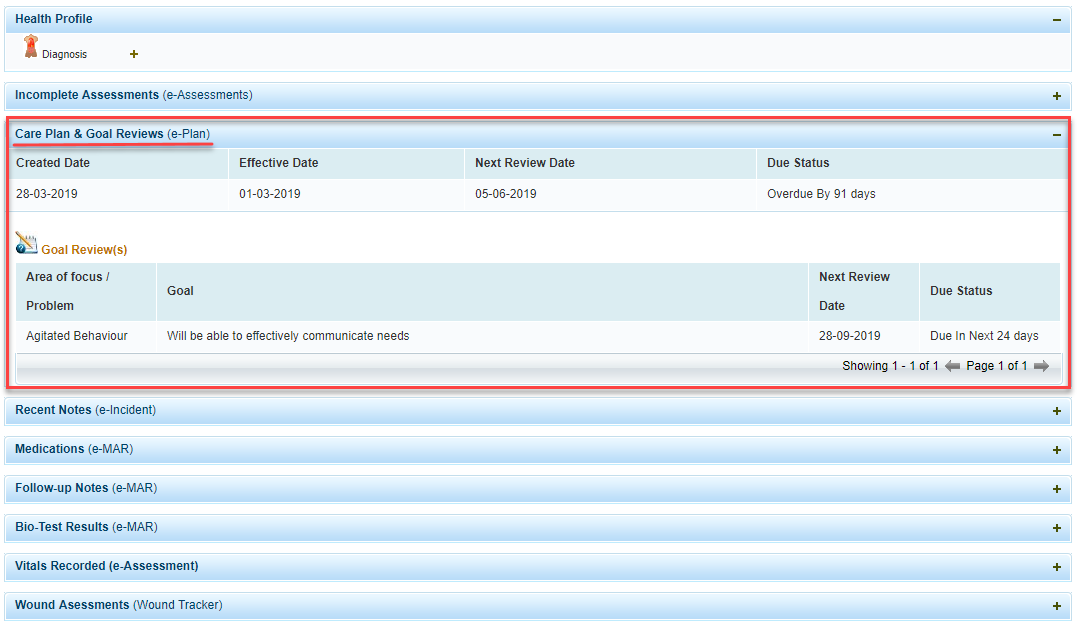Click the Due Status column header in goal table
The width and height of the screenshot is (1080, 627).
coord(961,291)
